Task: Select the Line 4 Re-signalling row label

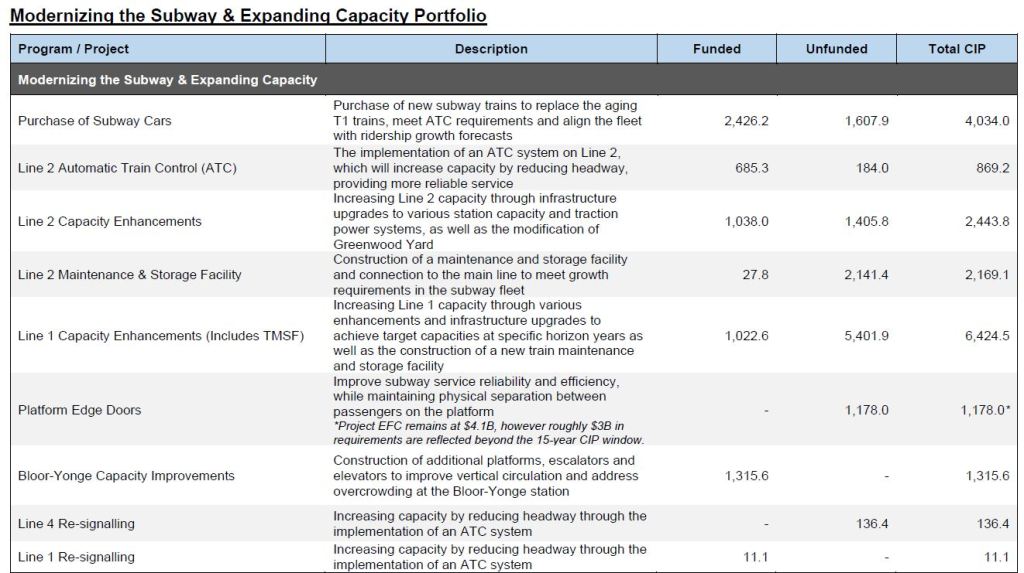Action: click(x=76, y=524)
